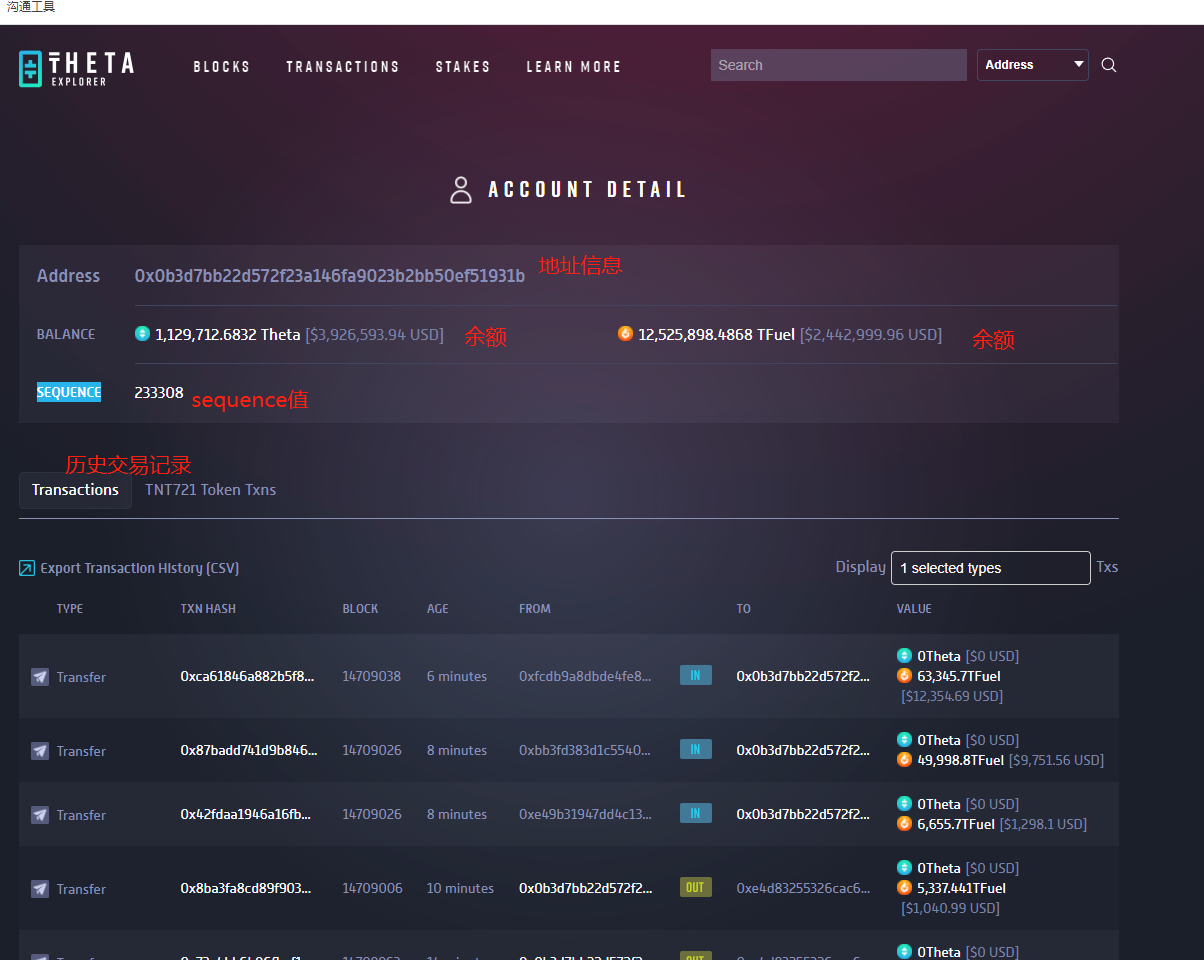The height and width of the screenshot is (960, 1204).
Task: Click the magnifier search icon
Action: [x=1108, y=65]
